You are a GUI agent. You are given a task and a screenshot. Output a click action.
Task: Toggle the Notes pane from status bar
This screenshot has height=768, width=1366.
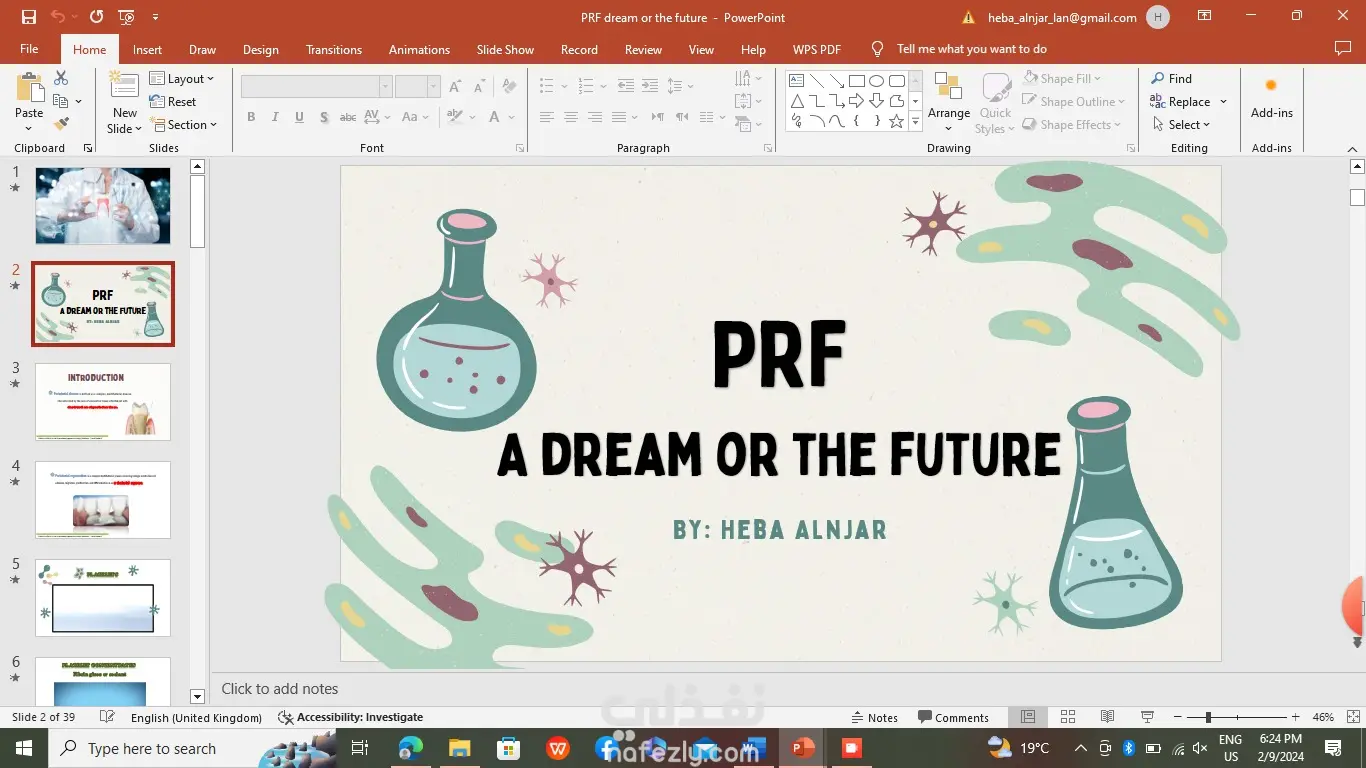[875, 717]
